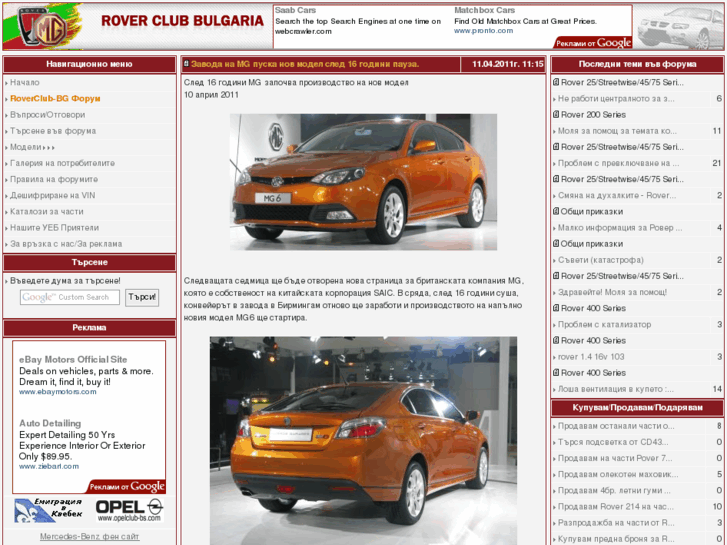
Task: Open RoverClub-BG Форум link
Action: [x=55, y=98]
